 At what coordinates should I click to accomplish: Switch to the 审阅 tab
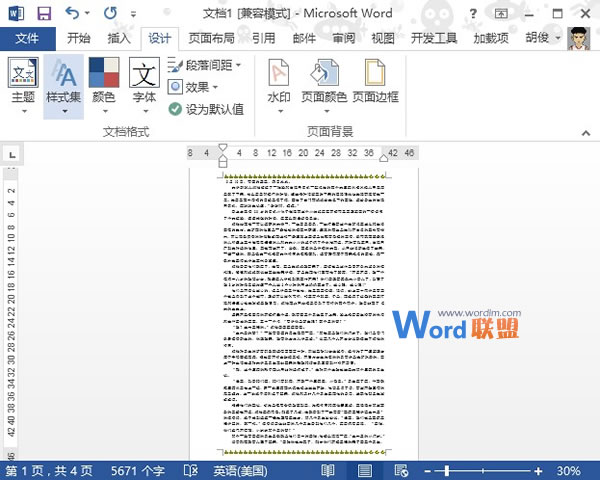(344, 38)
